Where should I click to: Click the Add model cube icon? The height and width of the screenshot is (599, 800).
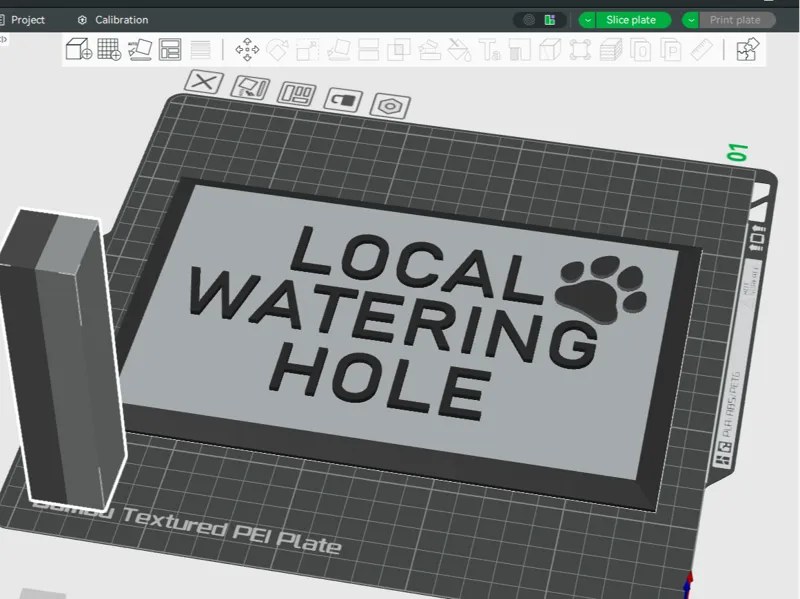coord(79,49)
